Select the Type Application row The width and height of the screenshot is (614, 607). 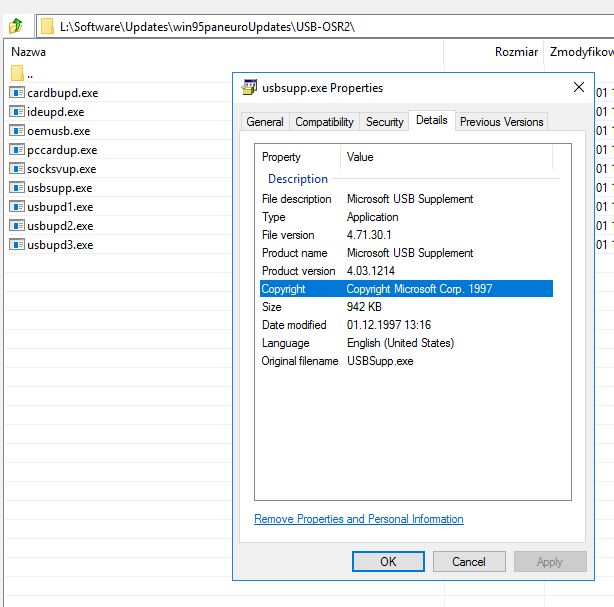pos(406,217)
